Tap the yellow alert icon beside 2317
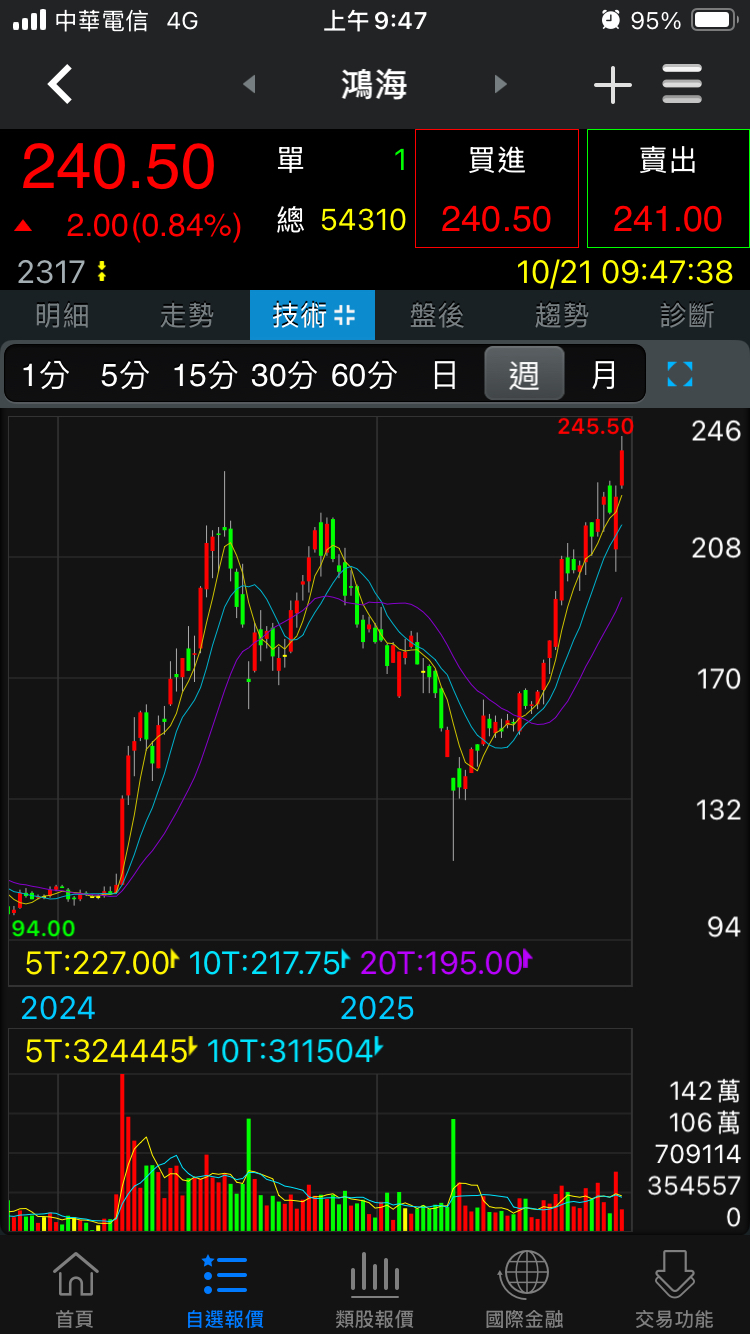This screenshot has width=750, height=1334. click(101, 271)
